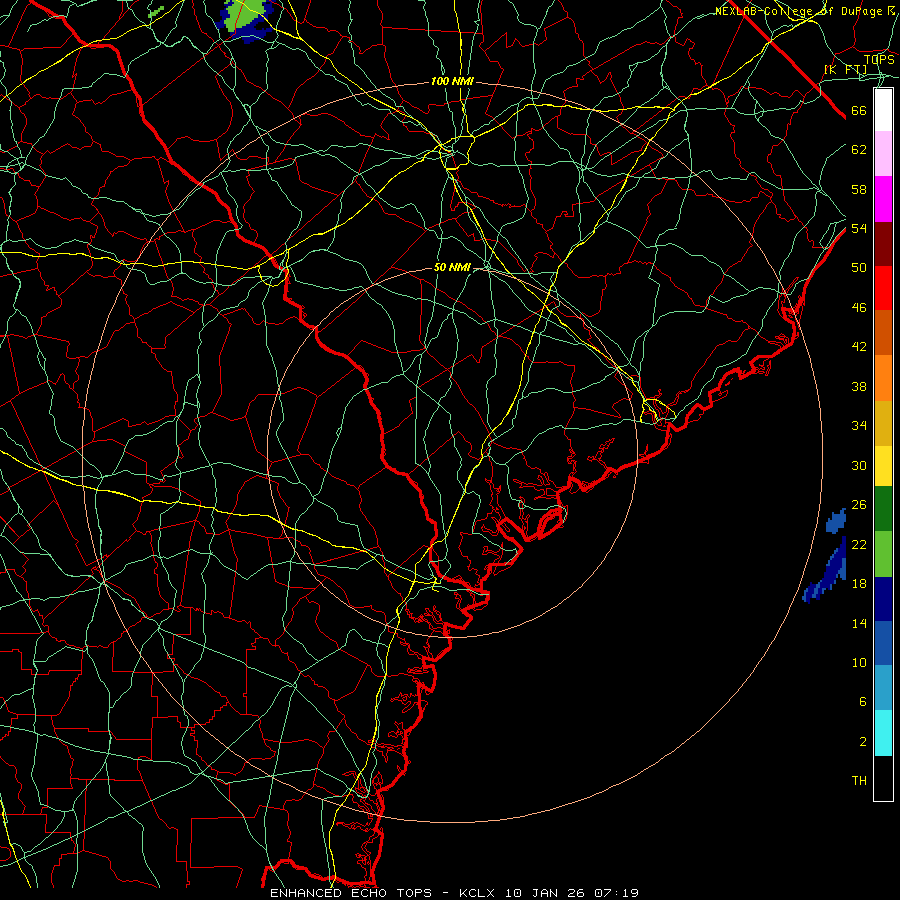Click the legend value 6
The width and height of the screenshot is (900, 900).
point(863,702)
